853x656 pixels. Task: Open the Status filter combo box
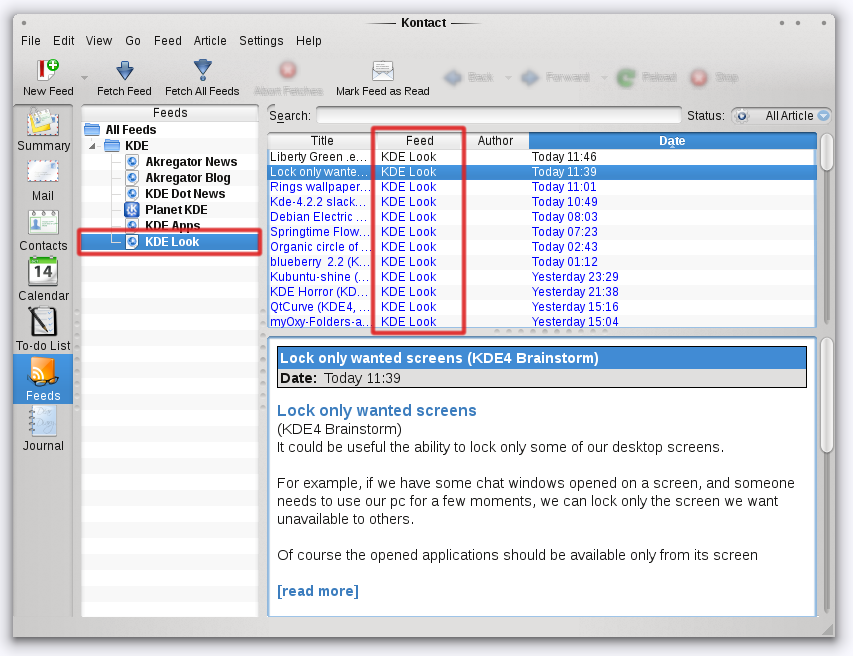coord(781,116)
